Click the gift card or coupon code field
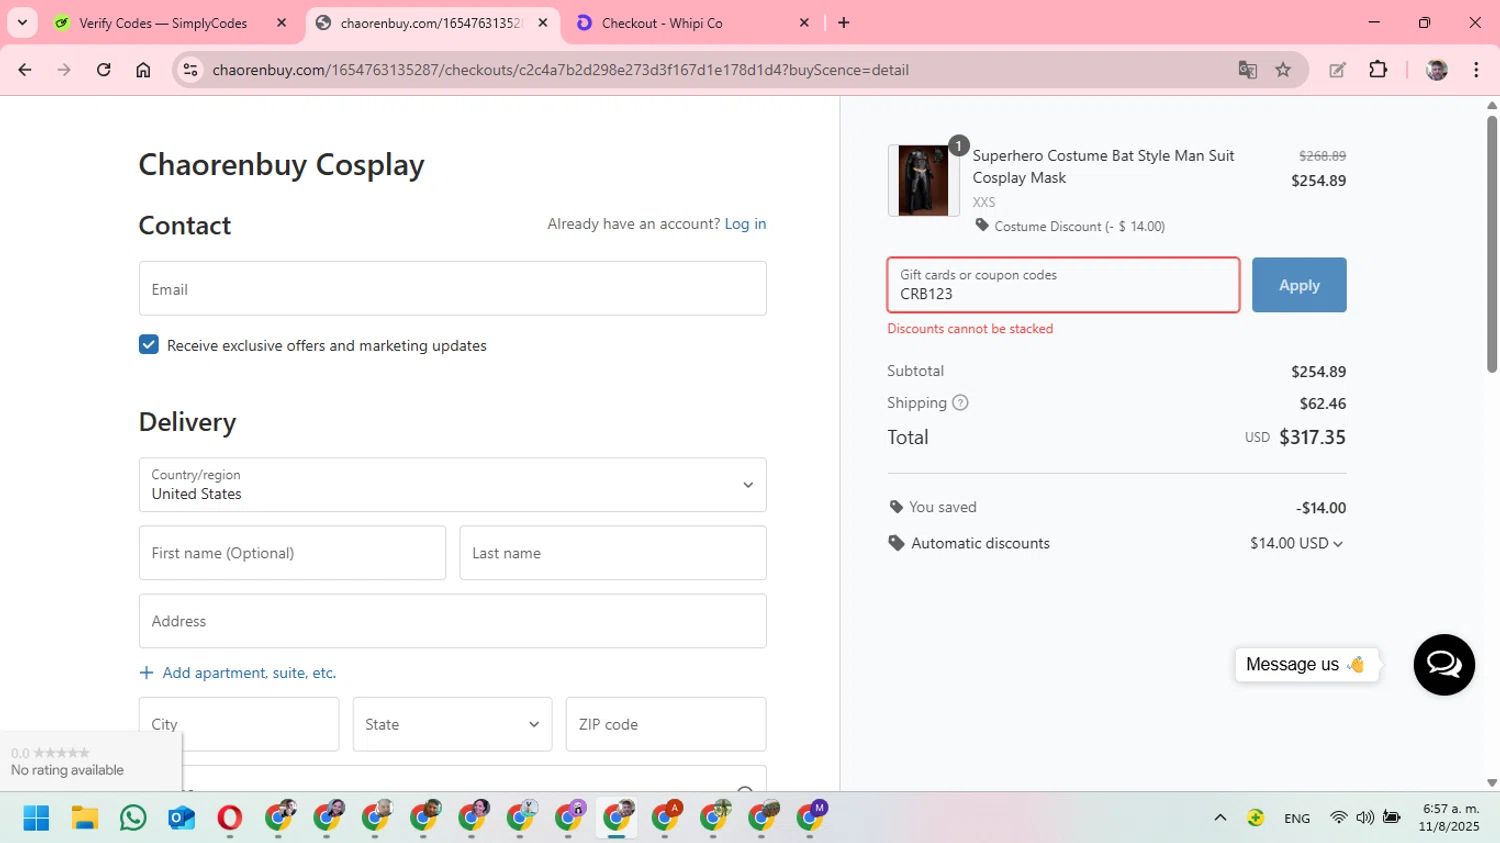Image resolution: width=1500 pixels, height=843 pixels. click(x=1063, y=285)
